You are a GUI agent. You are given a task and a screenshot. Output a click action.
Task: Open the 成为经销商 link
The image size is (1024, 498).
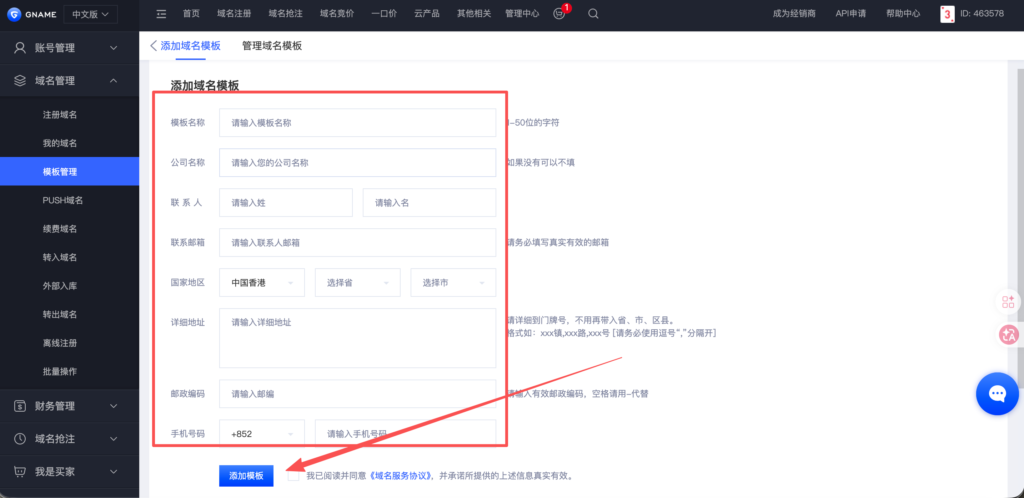(x=794, y=14)
